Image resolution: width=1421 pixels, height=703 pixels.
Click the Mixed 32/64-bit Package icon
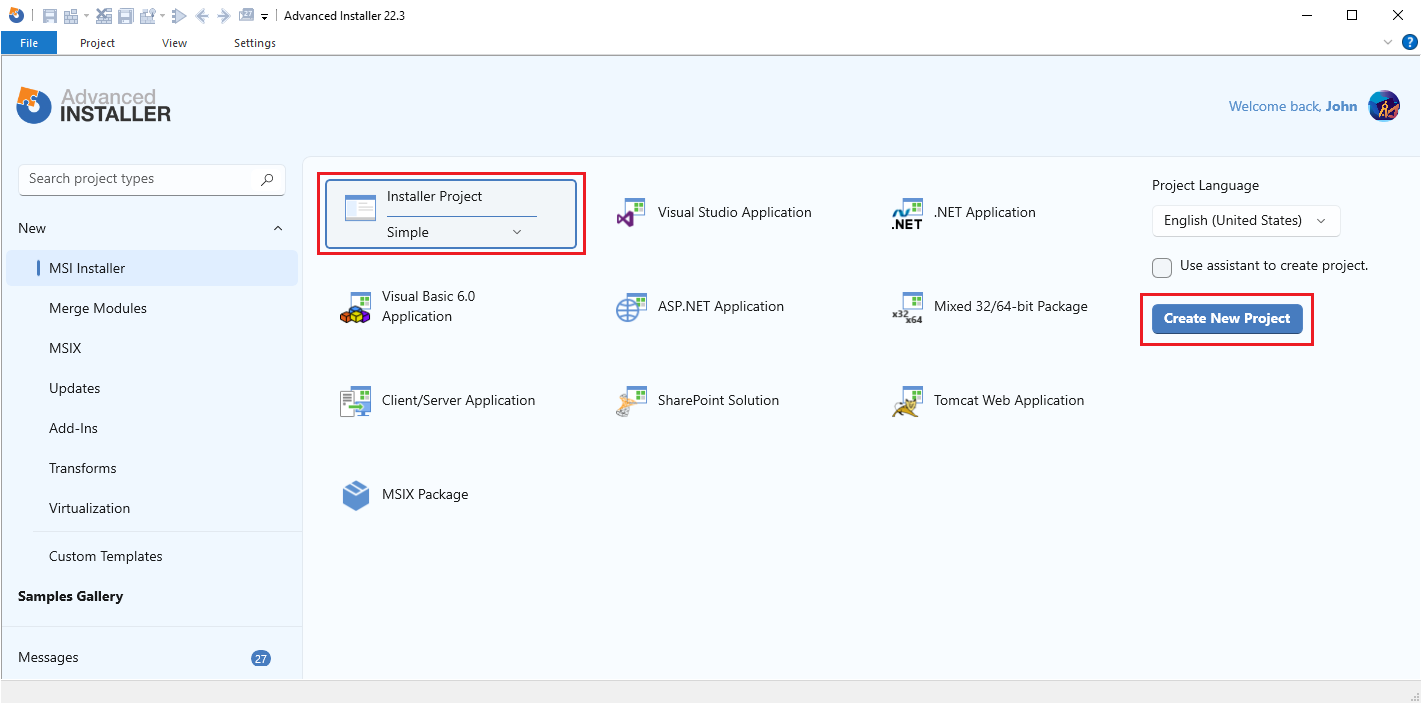pos(907,307)
